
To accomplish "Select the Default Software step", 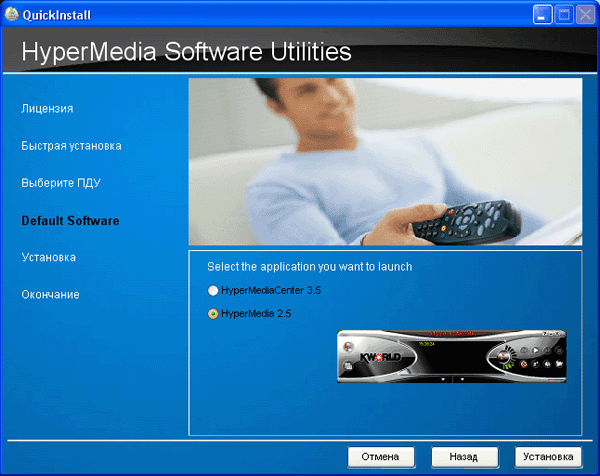I will [x=70, y=220].
